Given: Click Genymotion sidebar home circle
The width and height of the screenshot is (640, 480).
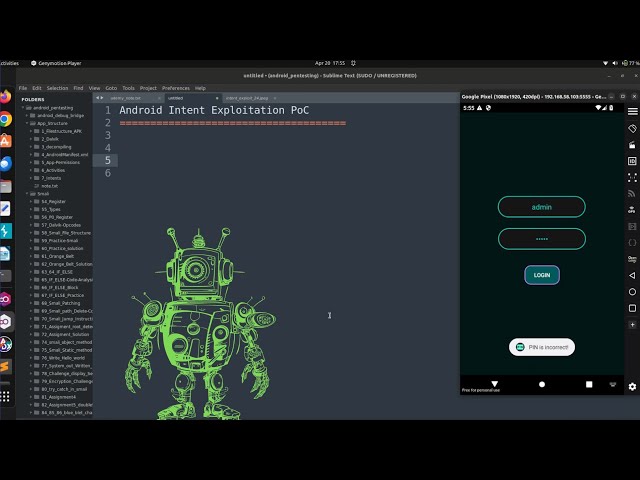Looking at the screenshot, I should click(632, 292).
